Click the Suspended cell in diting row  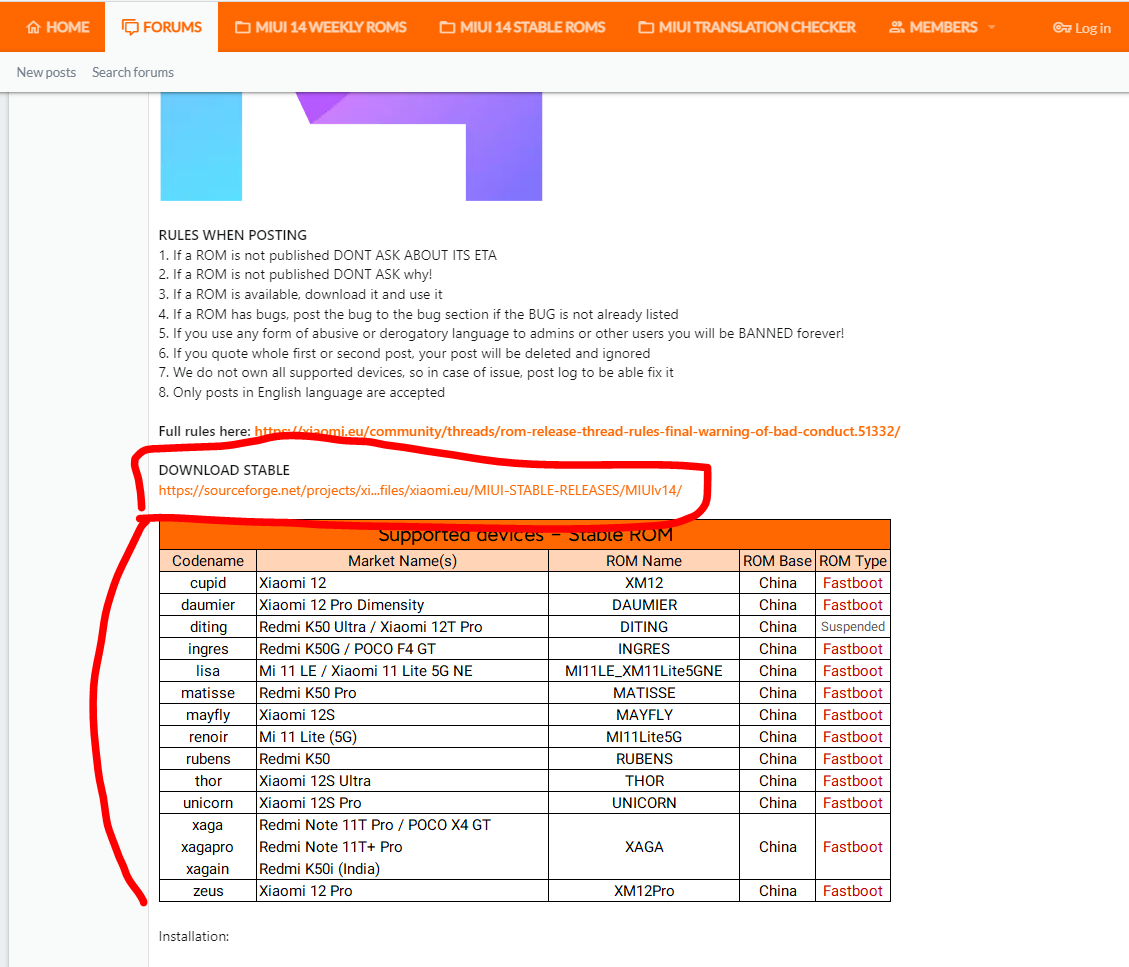click(x=853, y=626)
